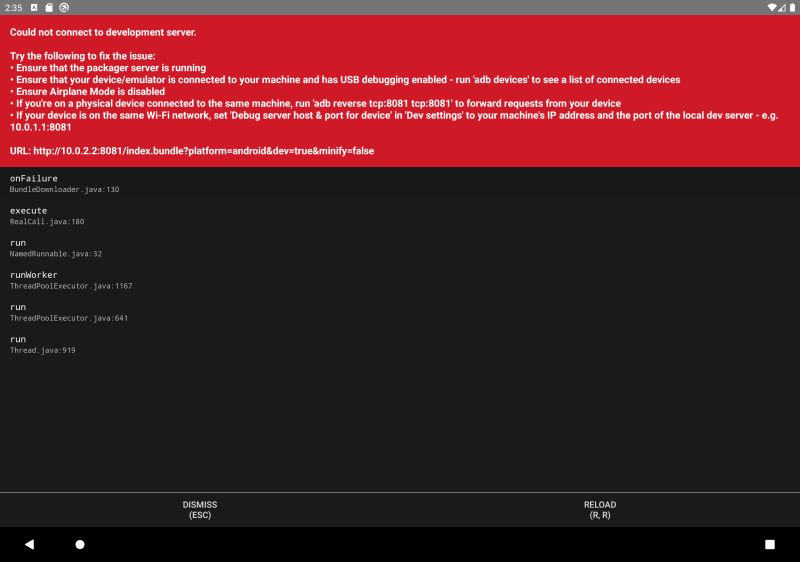Screen dimensions: 800x562
Task: Click the bundle URL line in error banner
Action: 192,151
